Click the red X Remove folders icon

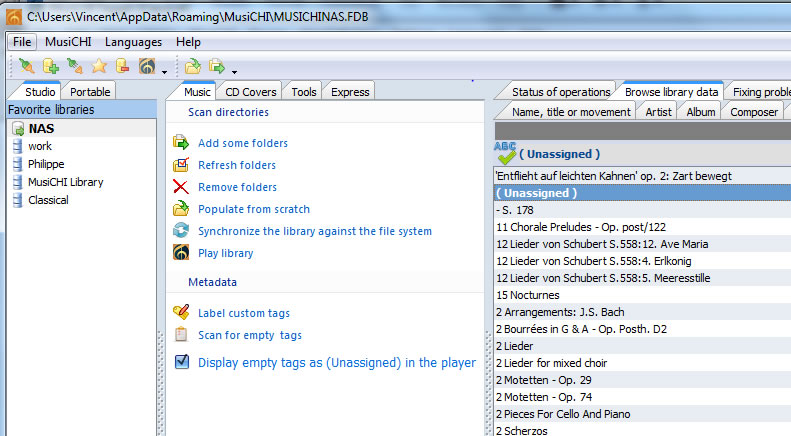[x=181, y=187]
